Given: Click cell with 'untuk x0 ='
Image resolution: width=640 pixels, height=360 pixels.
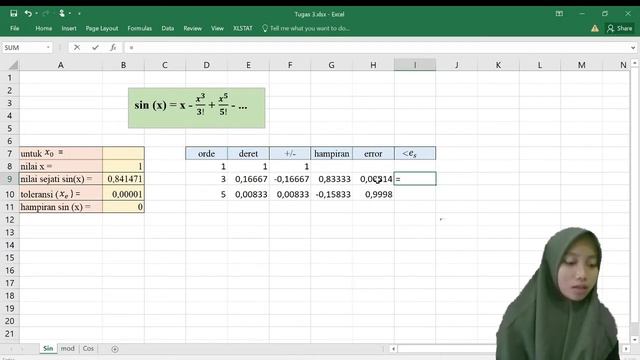Looking at the screenshot, I should pos(60,153).
